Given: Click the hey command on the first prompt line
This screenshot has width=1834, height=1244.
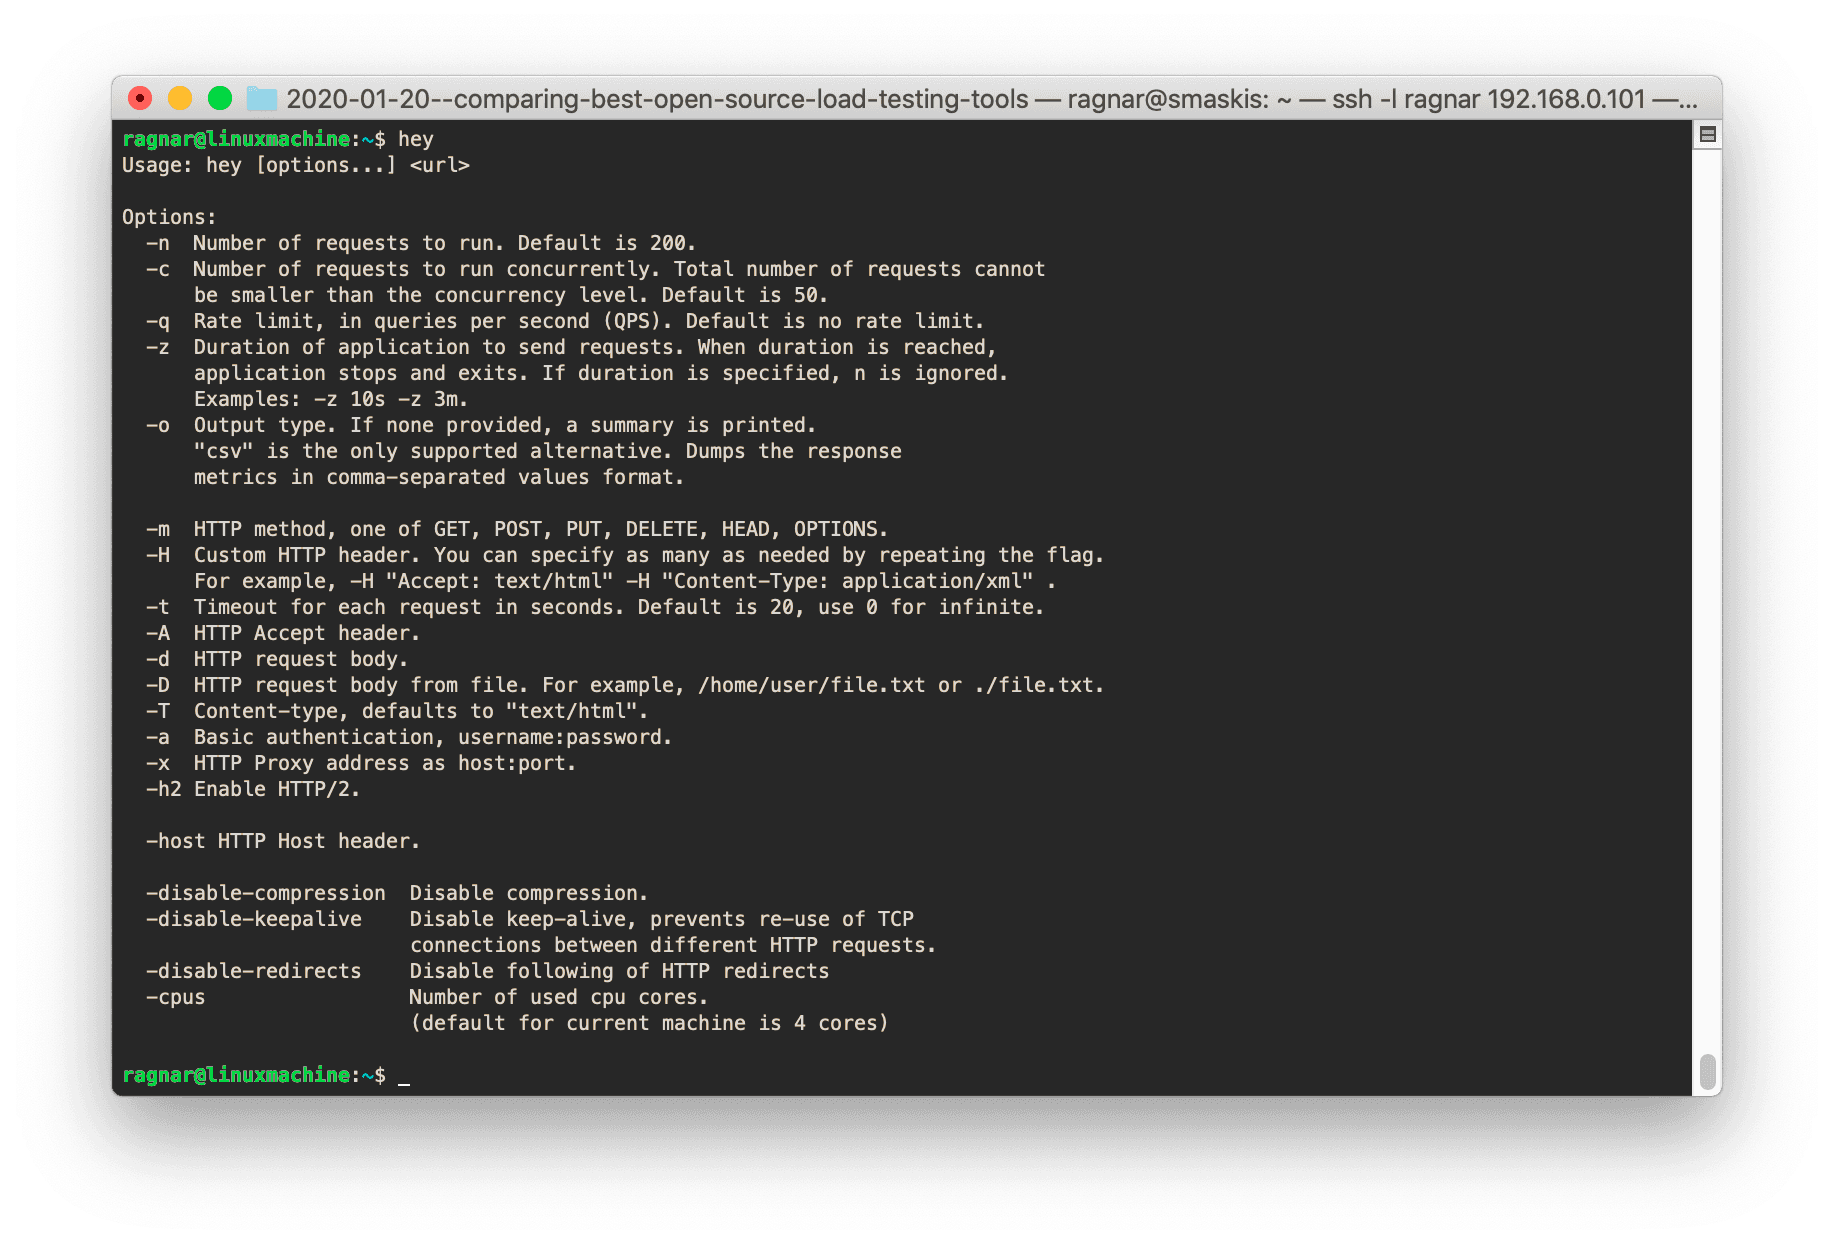Looking at the screenshot, I should point(415,139).
